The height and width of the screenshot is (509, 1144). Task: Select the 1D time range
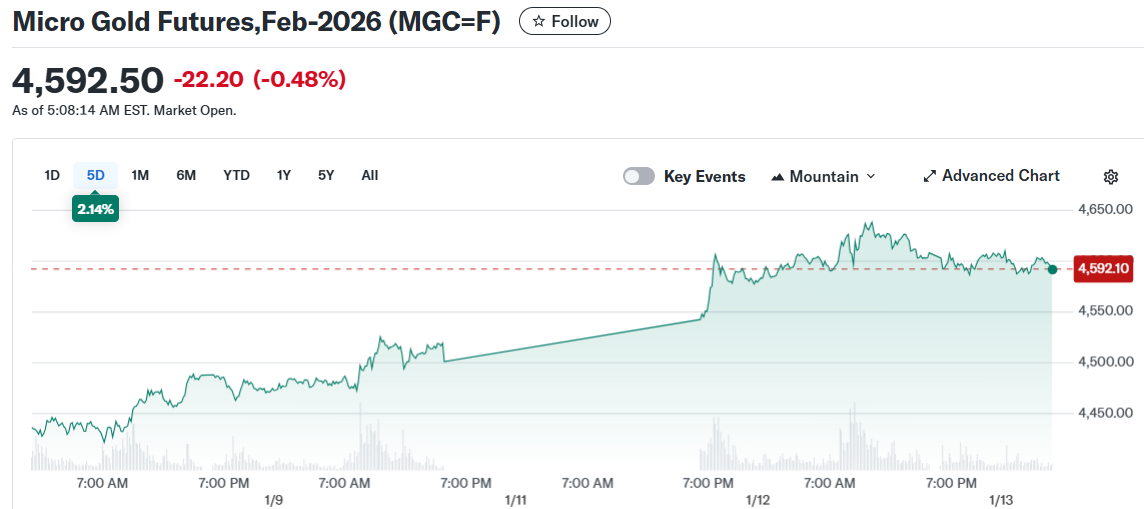(52, 175)
